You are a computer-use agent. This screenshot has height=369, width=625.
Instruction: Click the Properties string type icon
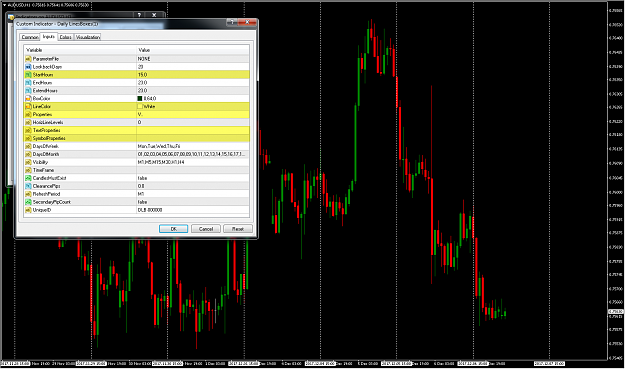[28, 114]
